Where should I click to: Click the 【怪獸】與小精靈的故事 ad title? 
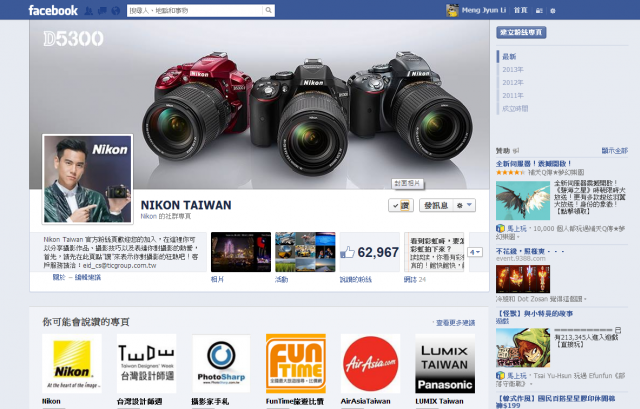(x=535, y=313)
